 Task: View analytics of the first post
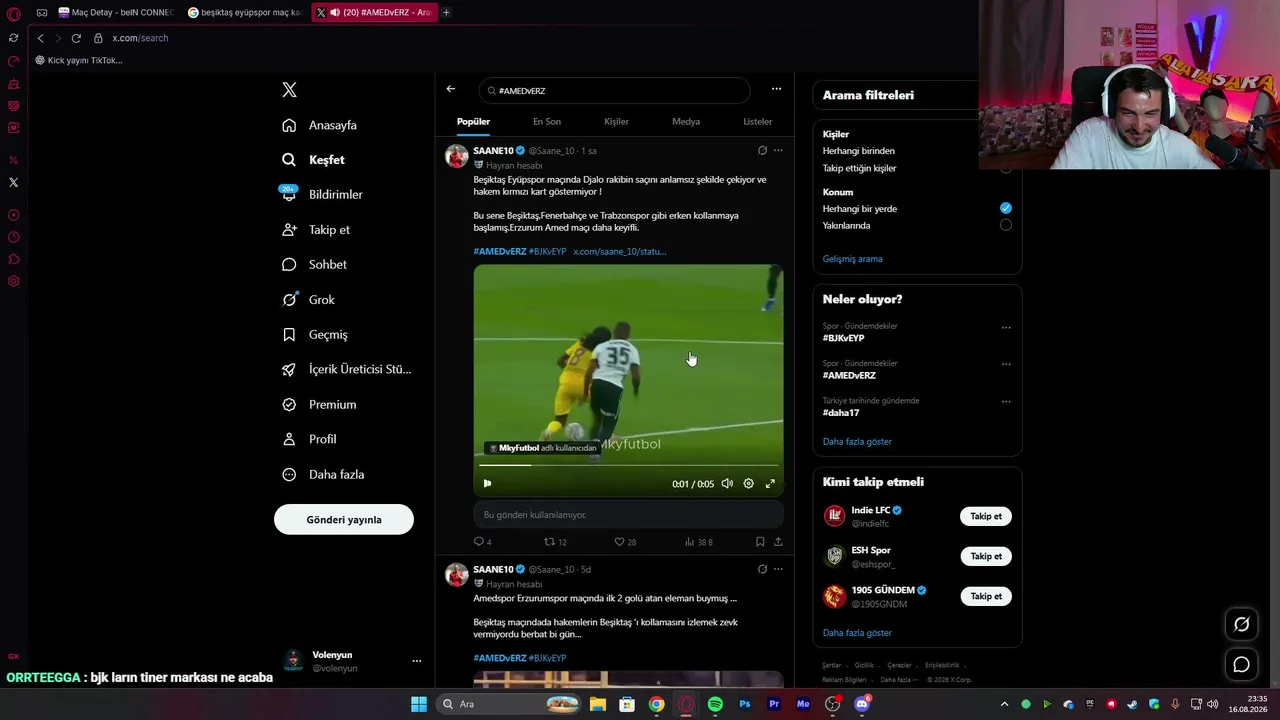click(698, 542)
